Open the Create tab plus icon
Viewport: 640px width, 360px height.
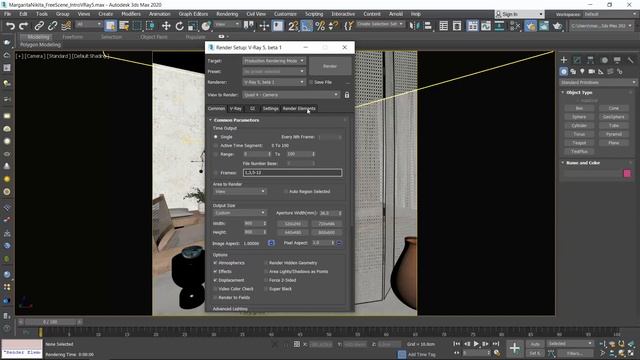pos(564,60)
